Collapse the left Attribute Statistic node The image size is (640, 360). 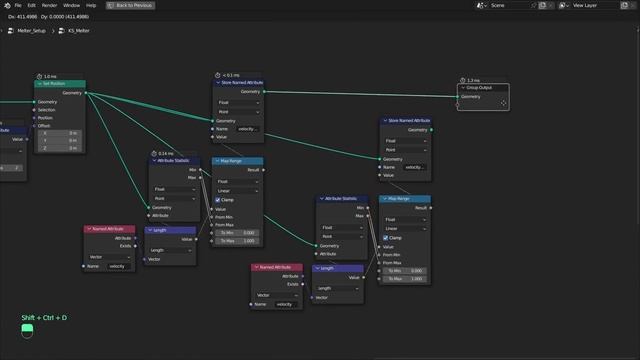click(x=154, y=161)
